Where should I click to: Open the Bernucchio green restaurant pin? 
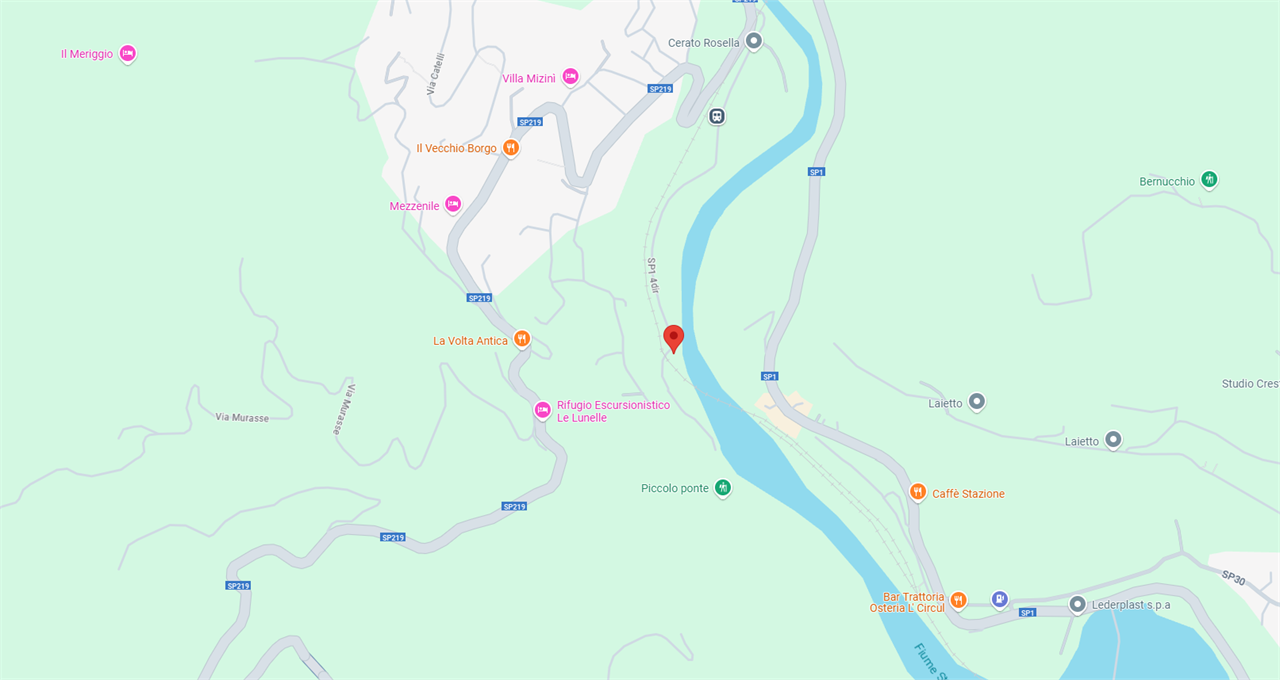point(1209,180)
